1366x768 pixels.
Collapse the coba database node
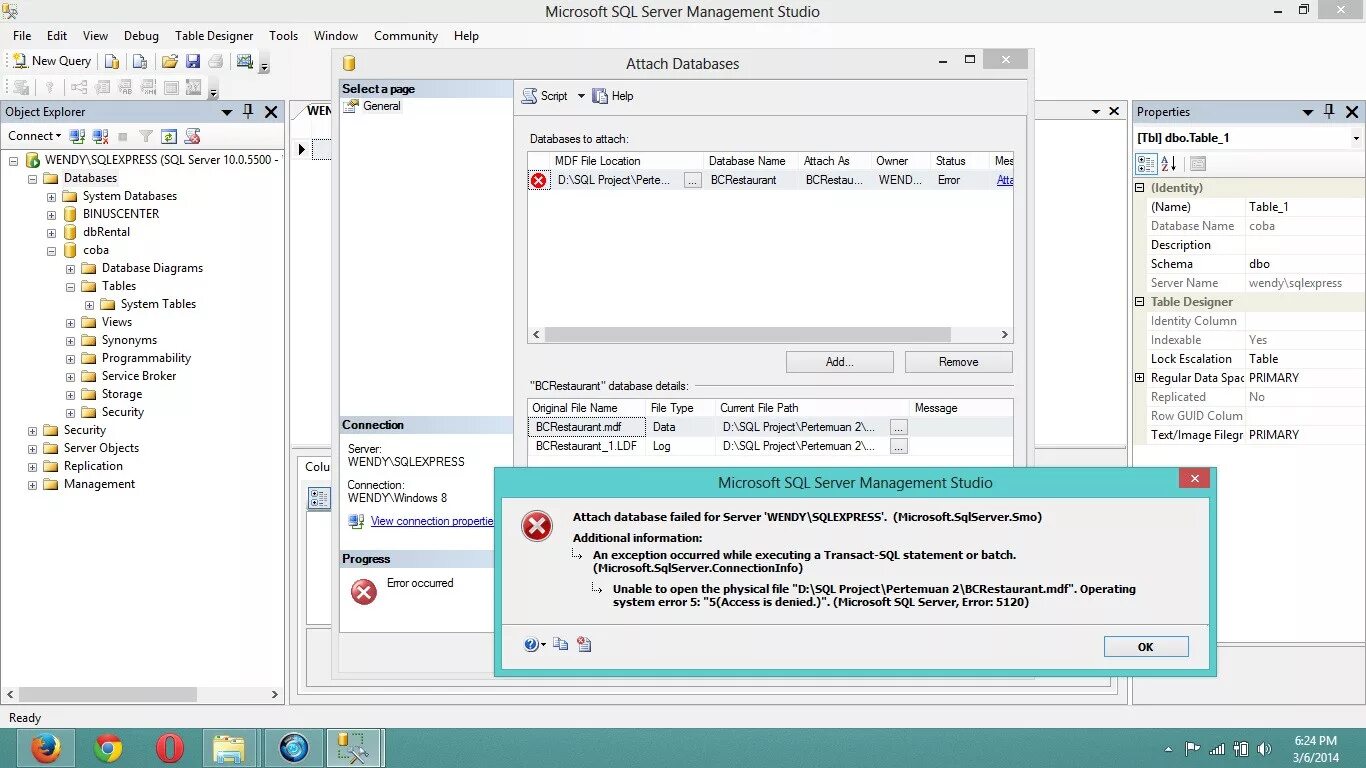pyautogui.click(x=51, y=251)
